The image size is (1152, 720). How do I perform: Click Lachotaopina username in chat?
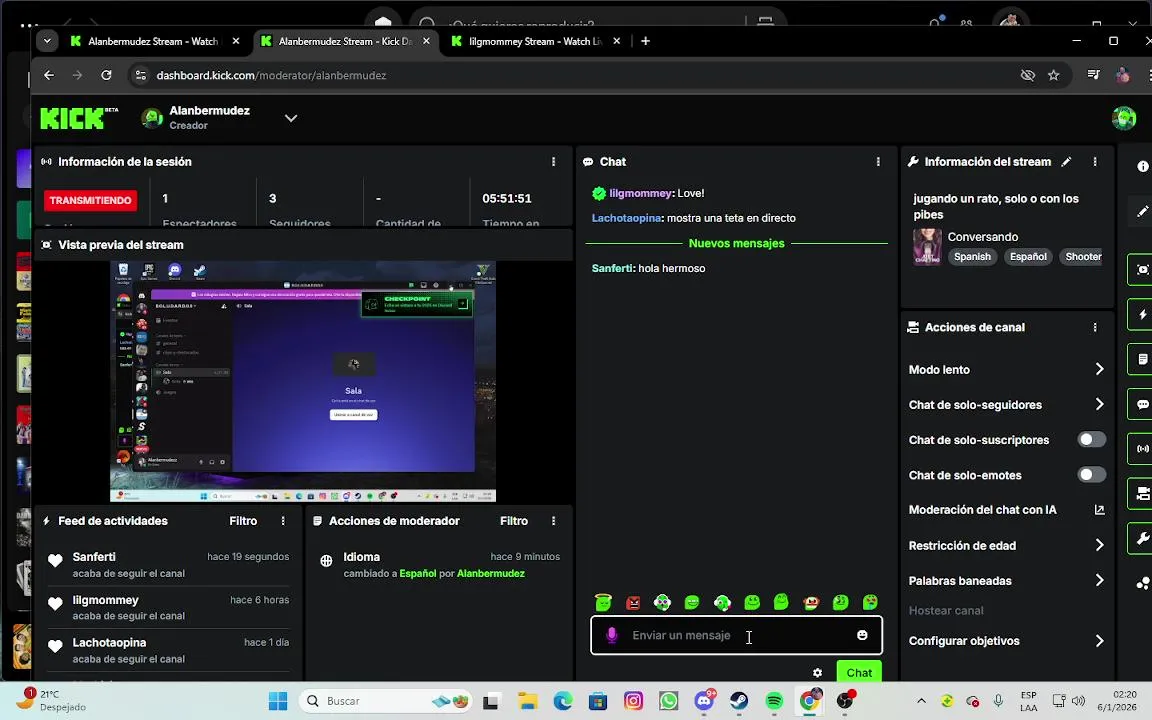627,218
